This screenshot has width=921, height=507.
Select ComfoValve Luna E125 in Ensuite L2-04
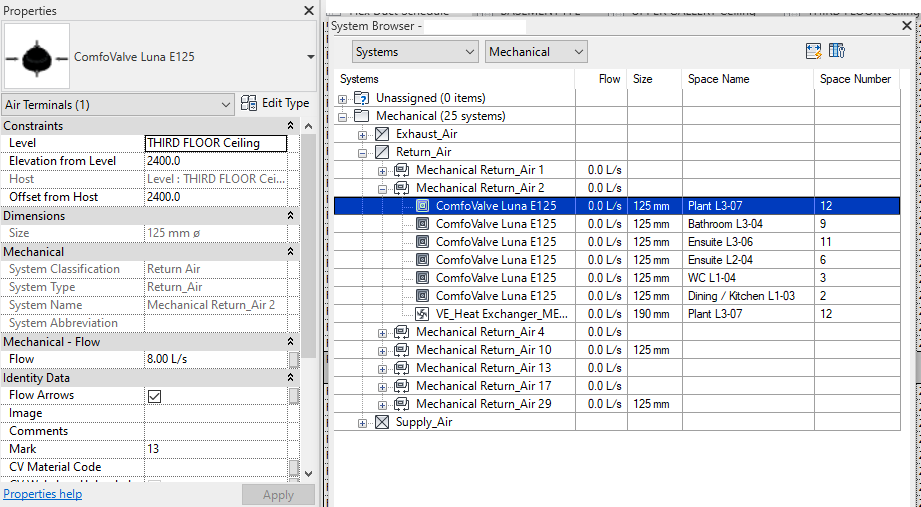coord(617,260)
